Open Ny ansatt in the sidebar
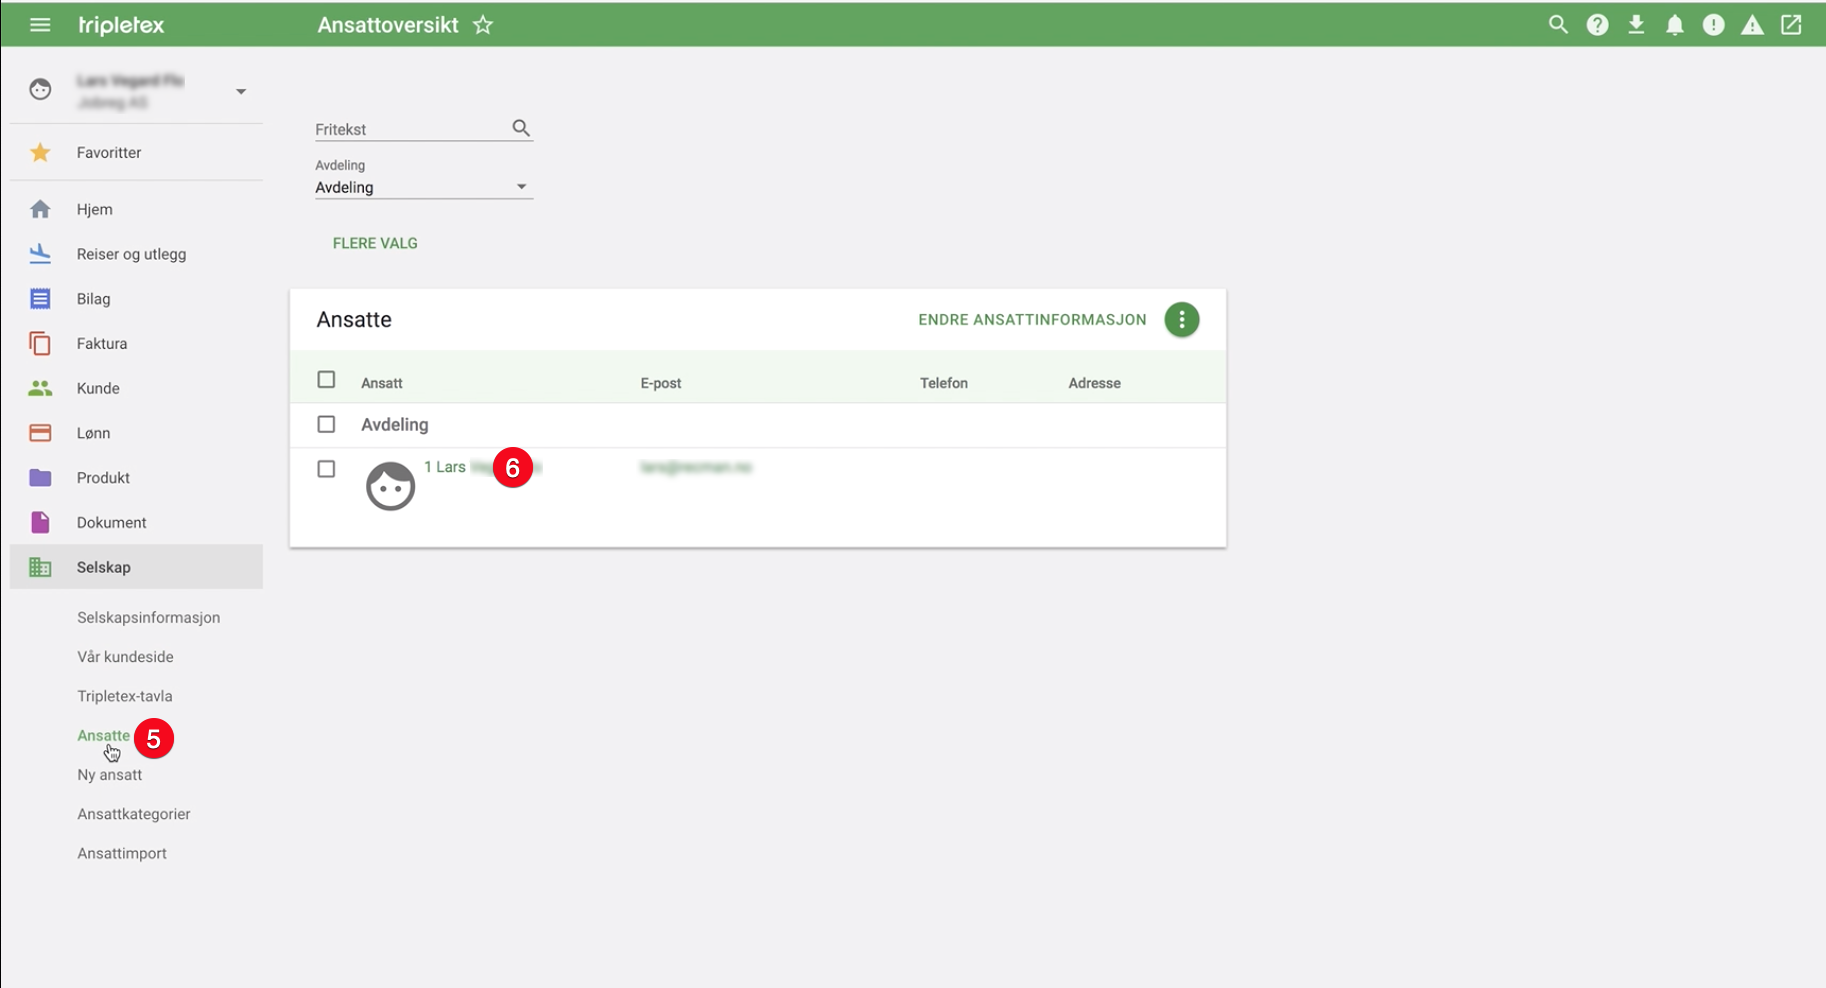The width and height of the screenshot is (1826, 988). 110,775
